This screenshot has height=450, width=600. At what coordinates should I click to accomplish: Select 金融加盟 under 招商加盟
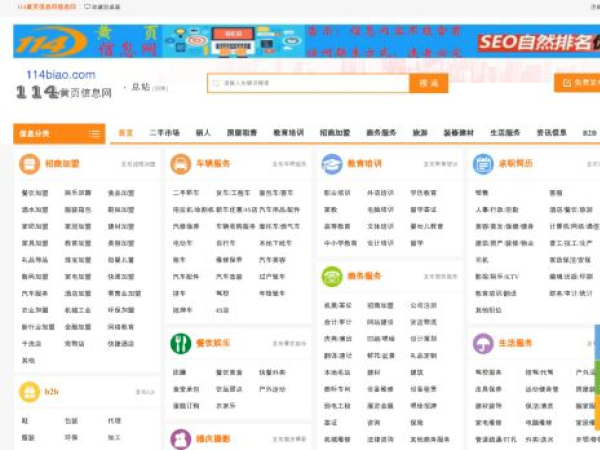click(78, 327)
